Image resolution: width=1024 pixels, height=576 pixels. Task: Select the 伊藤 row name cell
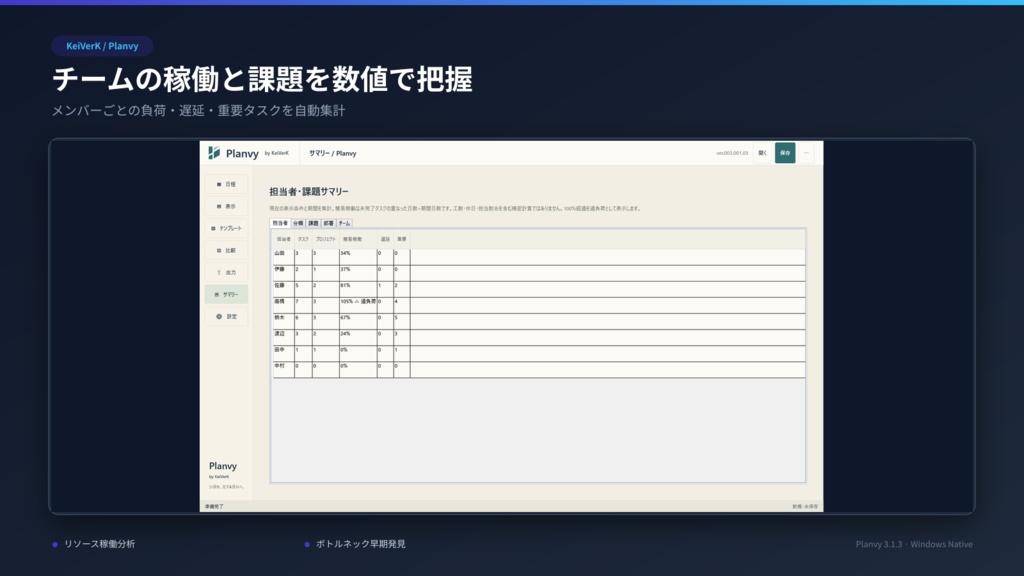[283, 272]
